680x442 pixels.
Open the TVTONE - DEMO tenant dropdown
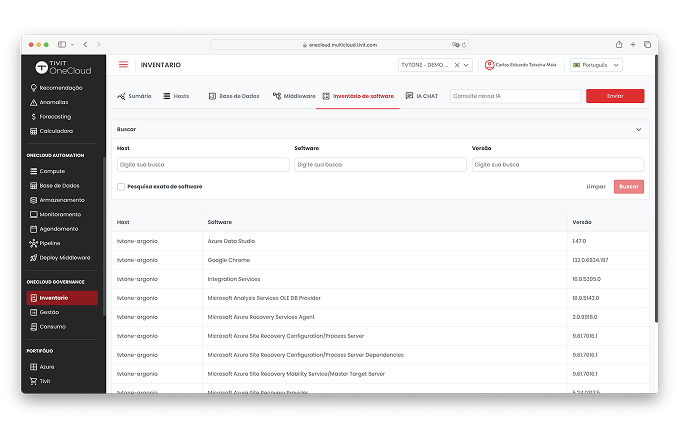click(x=466, y=65)
